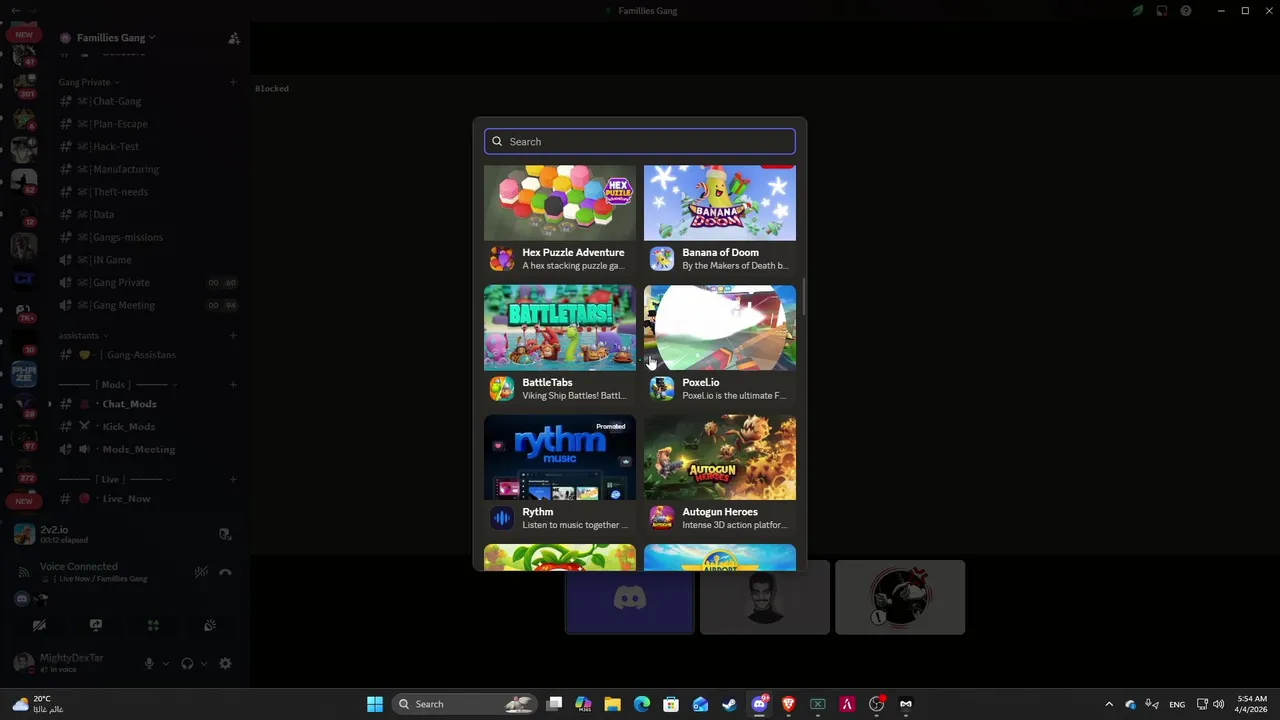Click the activity list scrollbar
The image size is (1280, 720).
[803, 295]
